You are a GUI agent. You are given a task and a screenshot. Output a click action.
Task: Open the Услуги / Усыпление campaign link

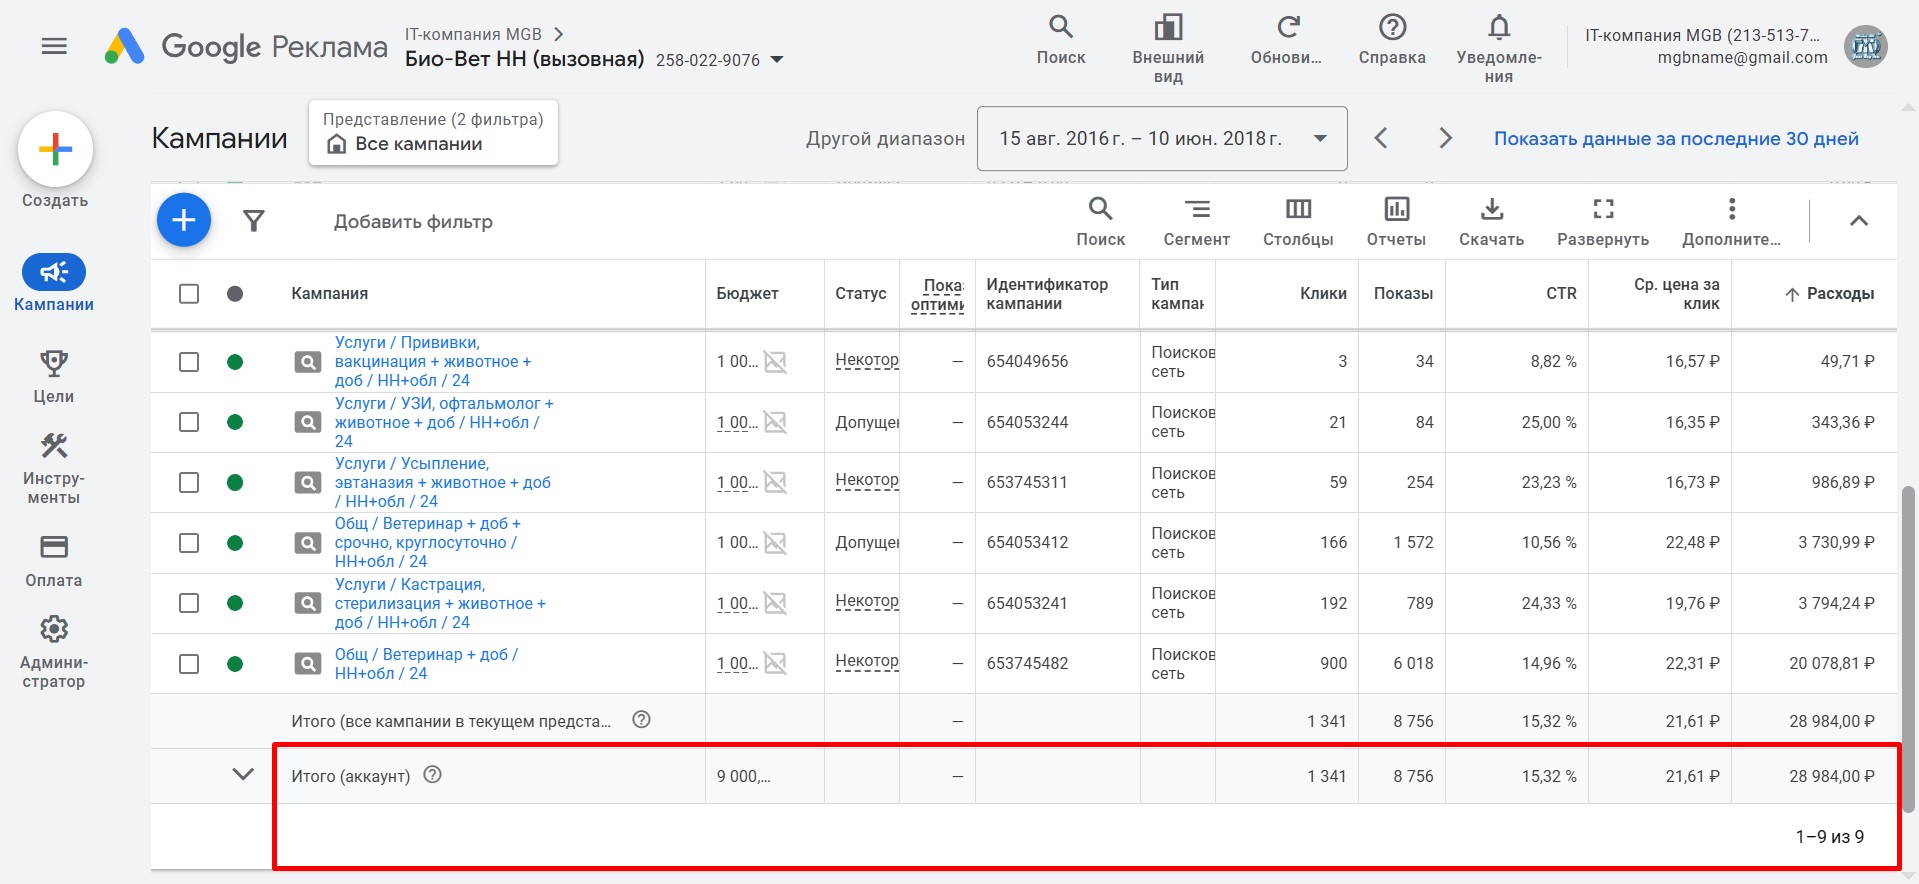[443, 482]
